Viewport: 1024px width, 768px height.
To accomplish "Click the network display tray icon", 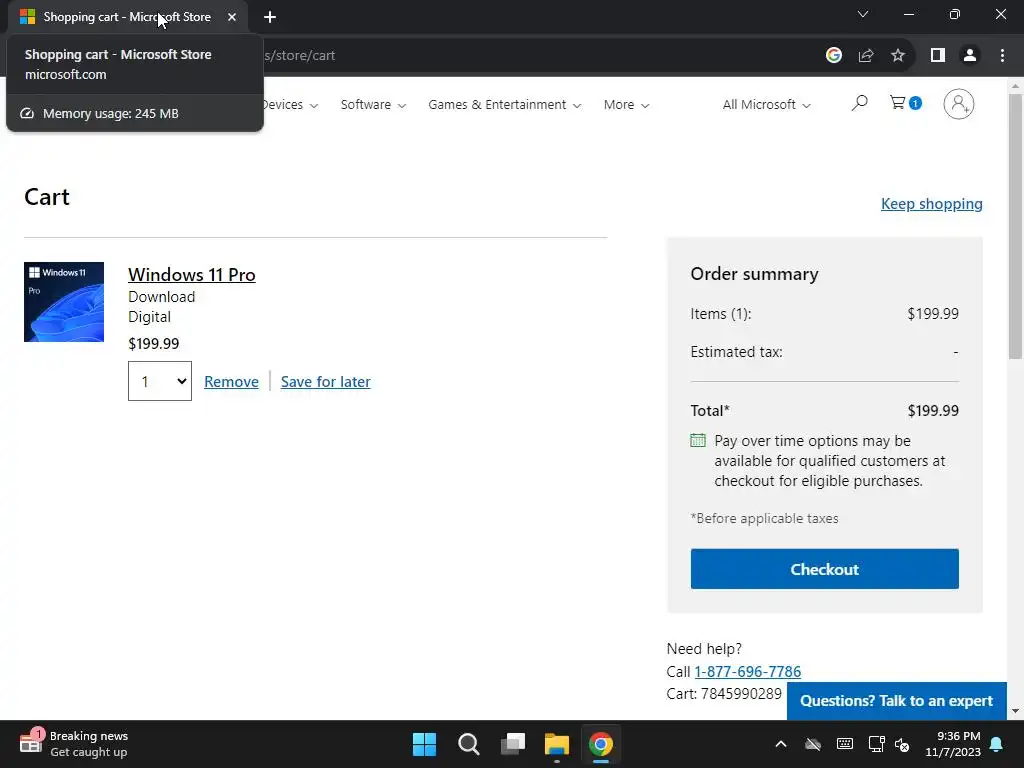I will point(876,744).
